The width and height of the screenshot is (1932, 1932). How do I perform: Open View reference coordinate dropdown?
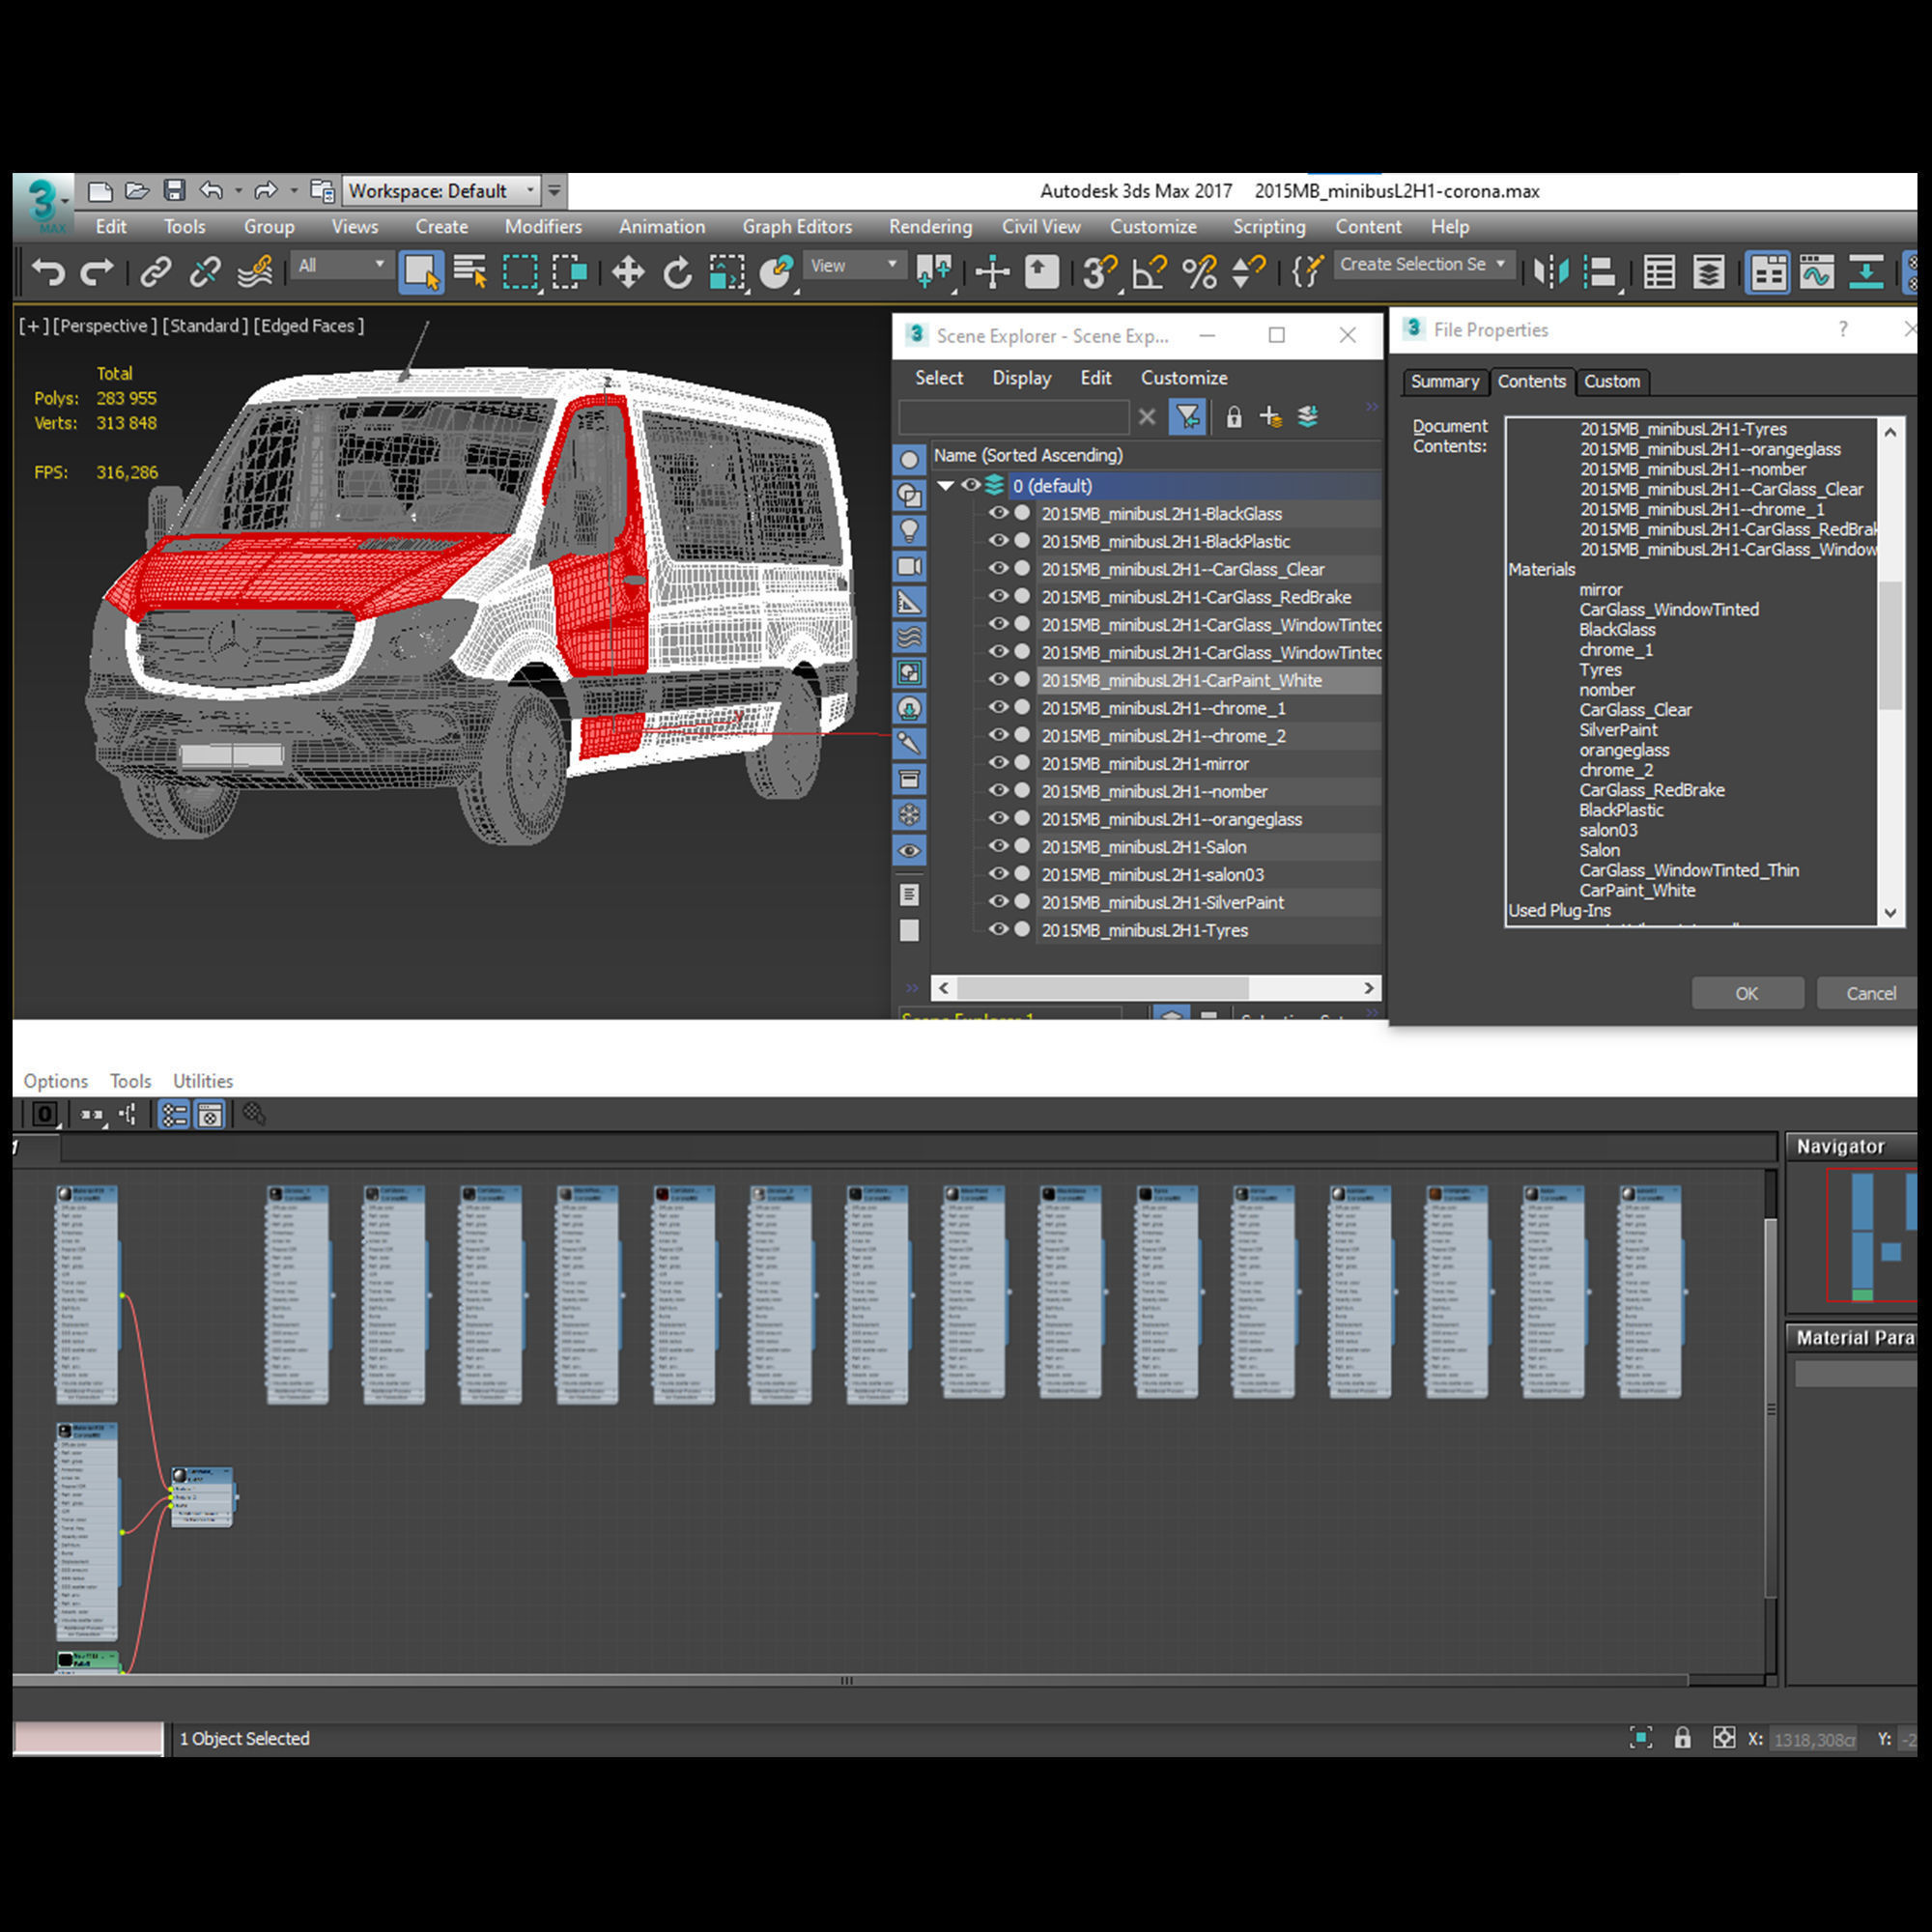[853, 265]
